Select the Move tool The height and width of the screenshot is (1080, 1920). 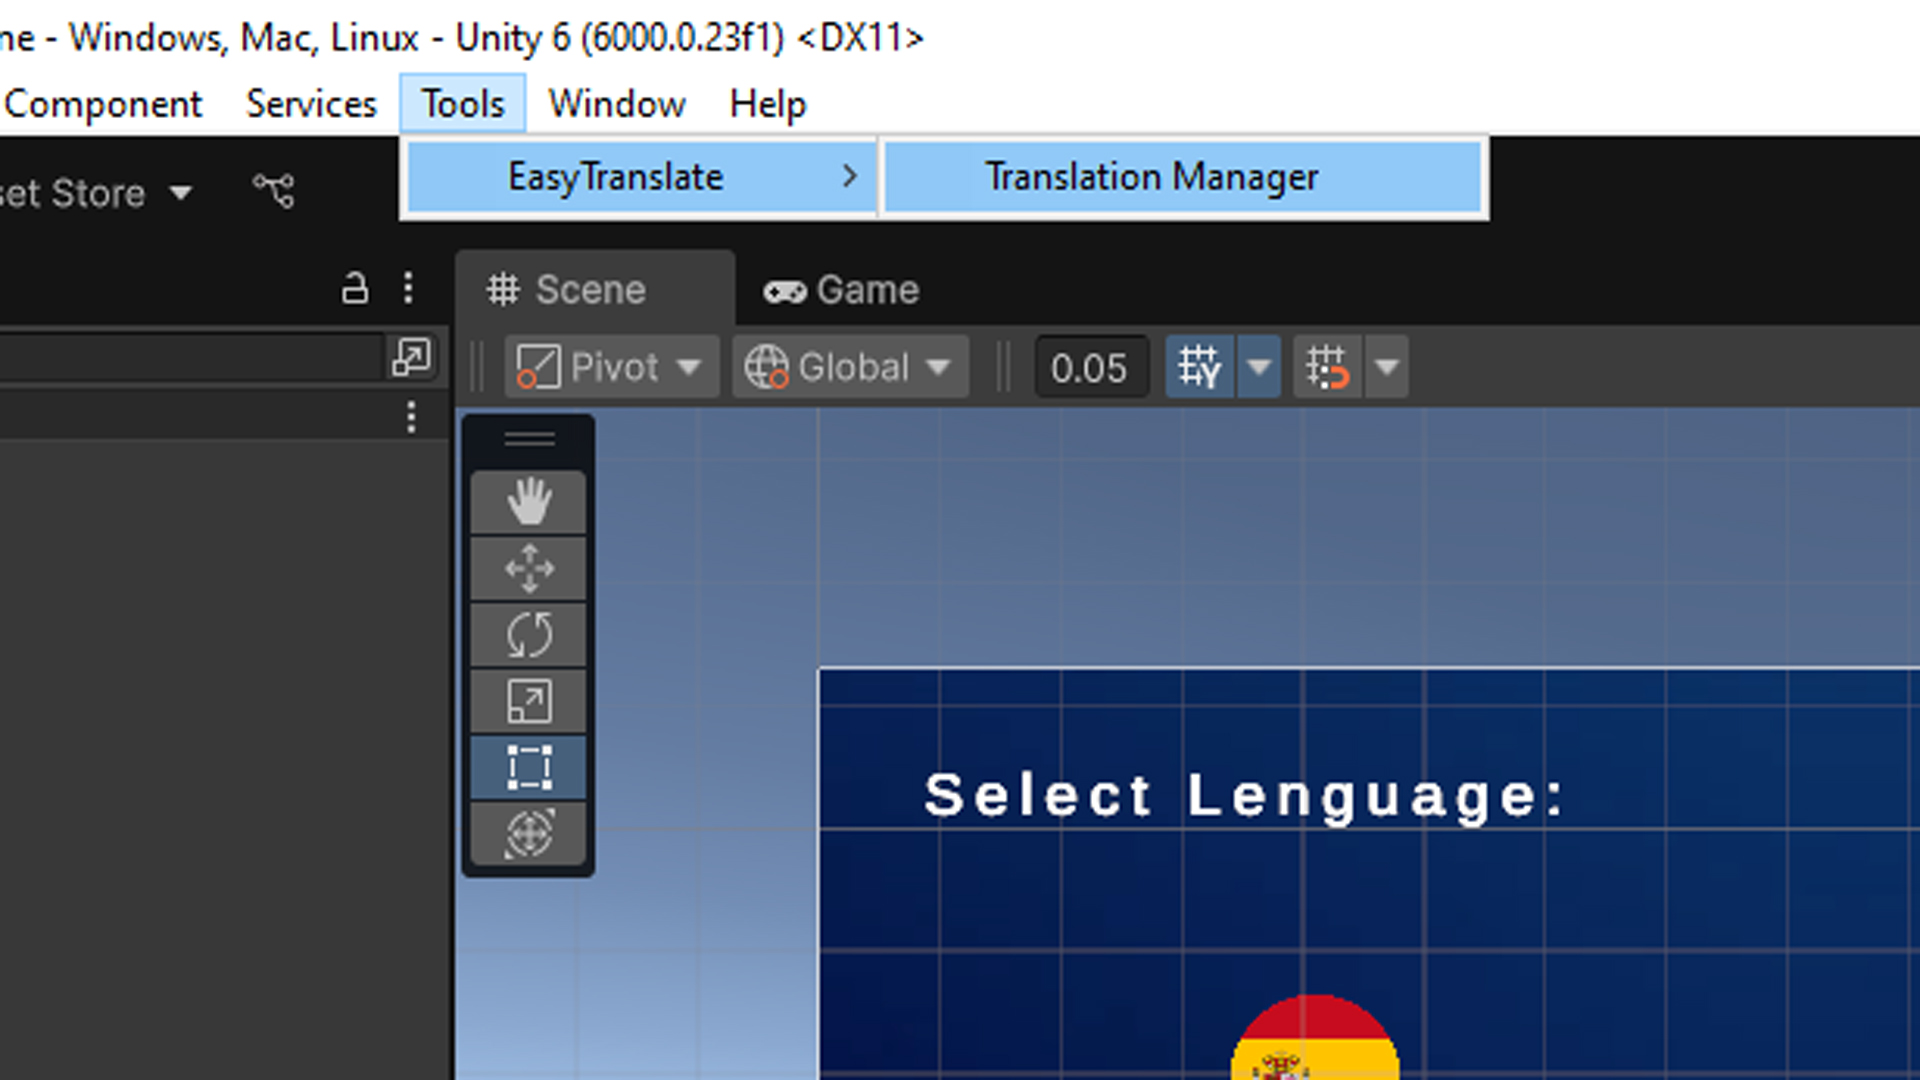point(528,568)
